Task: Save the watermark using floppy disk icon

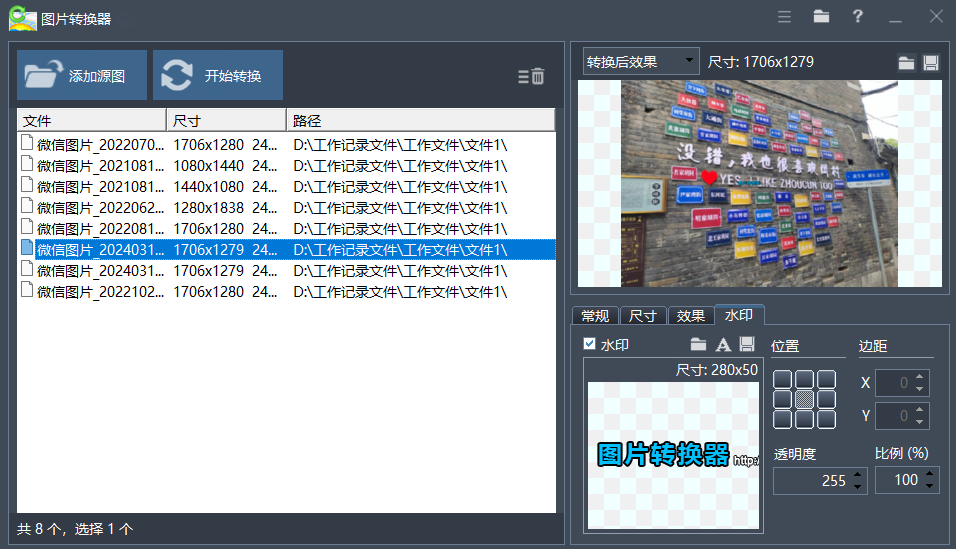Action: point(746,345)
